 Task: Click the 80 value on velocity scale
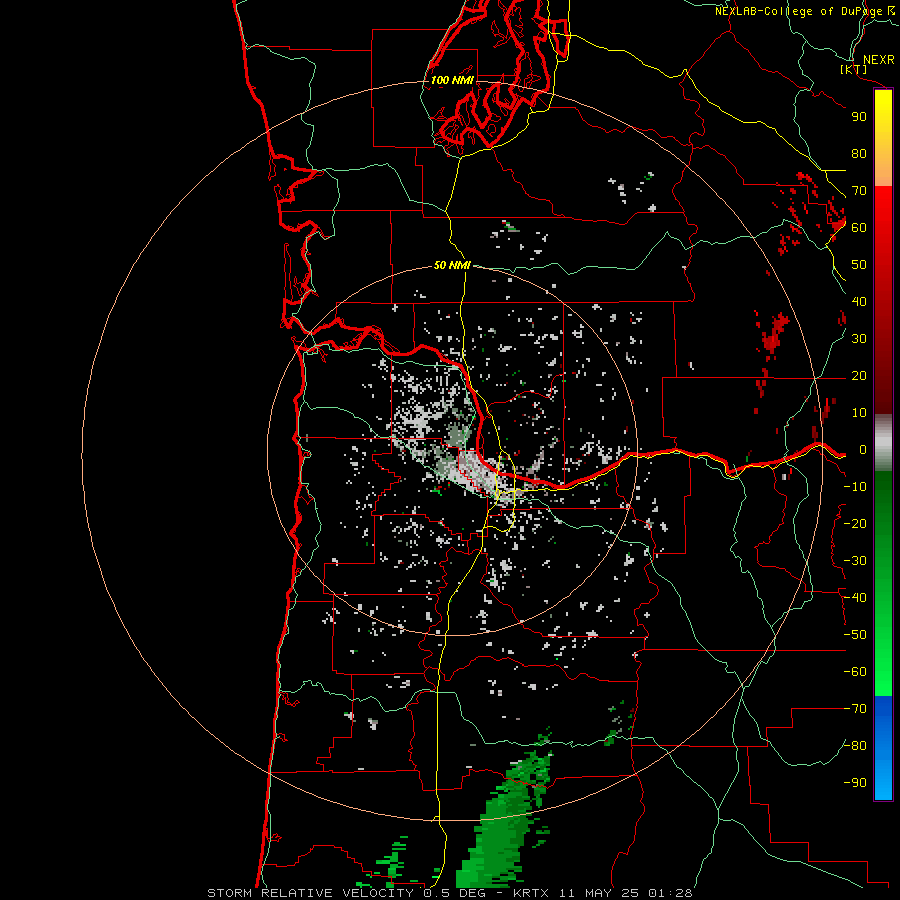(x=859, y=154)
